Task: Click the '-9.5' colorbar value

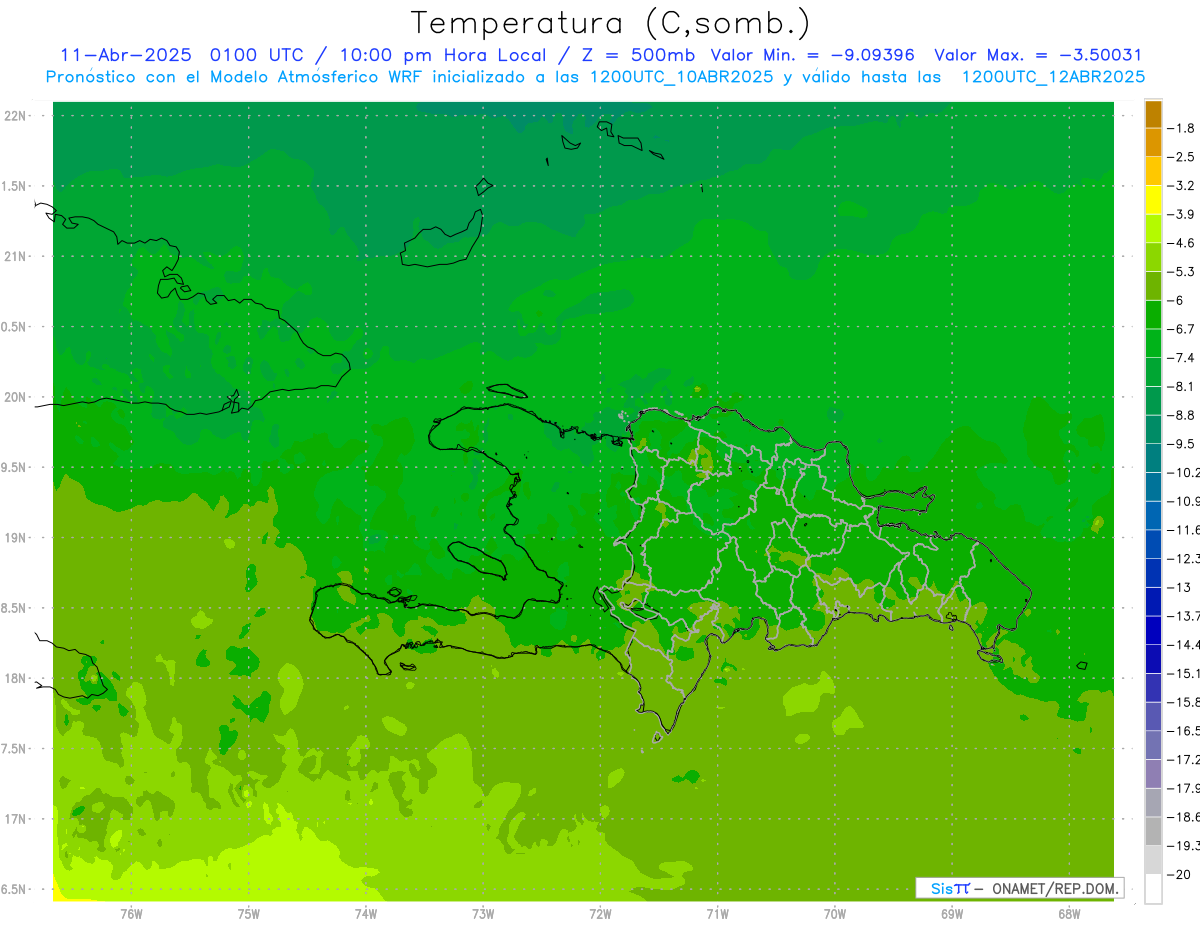Action: 1182,443
